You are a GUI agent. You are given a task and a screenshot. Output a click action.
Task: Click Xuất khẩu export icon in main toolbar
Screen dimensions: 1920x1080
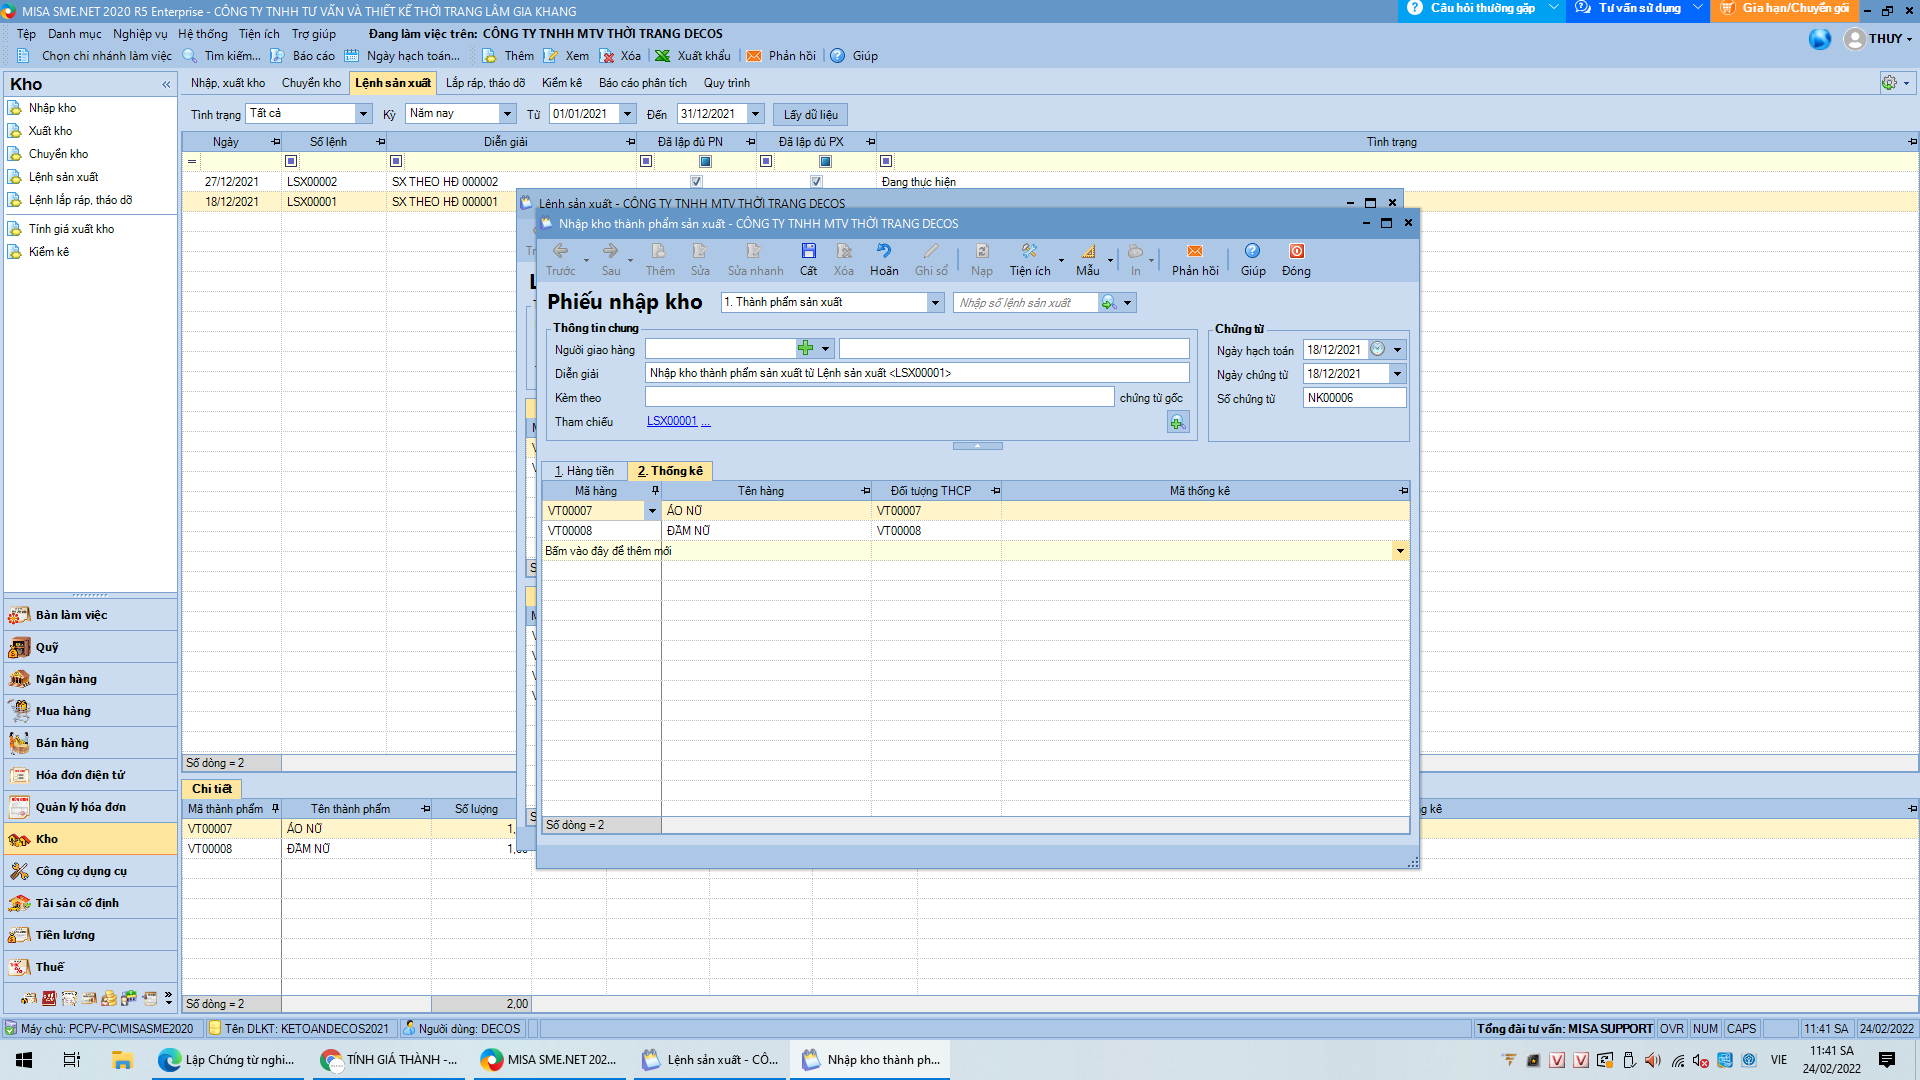(x=662, y=56)
